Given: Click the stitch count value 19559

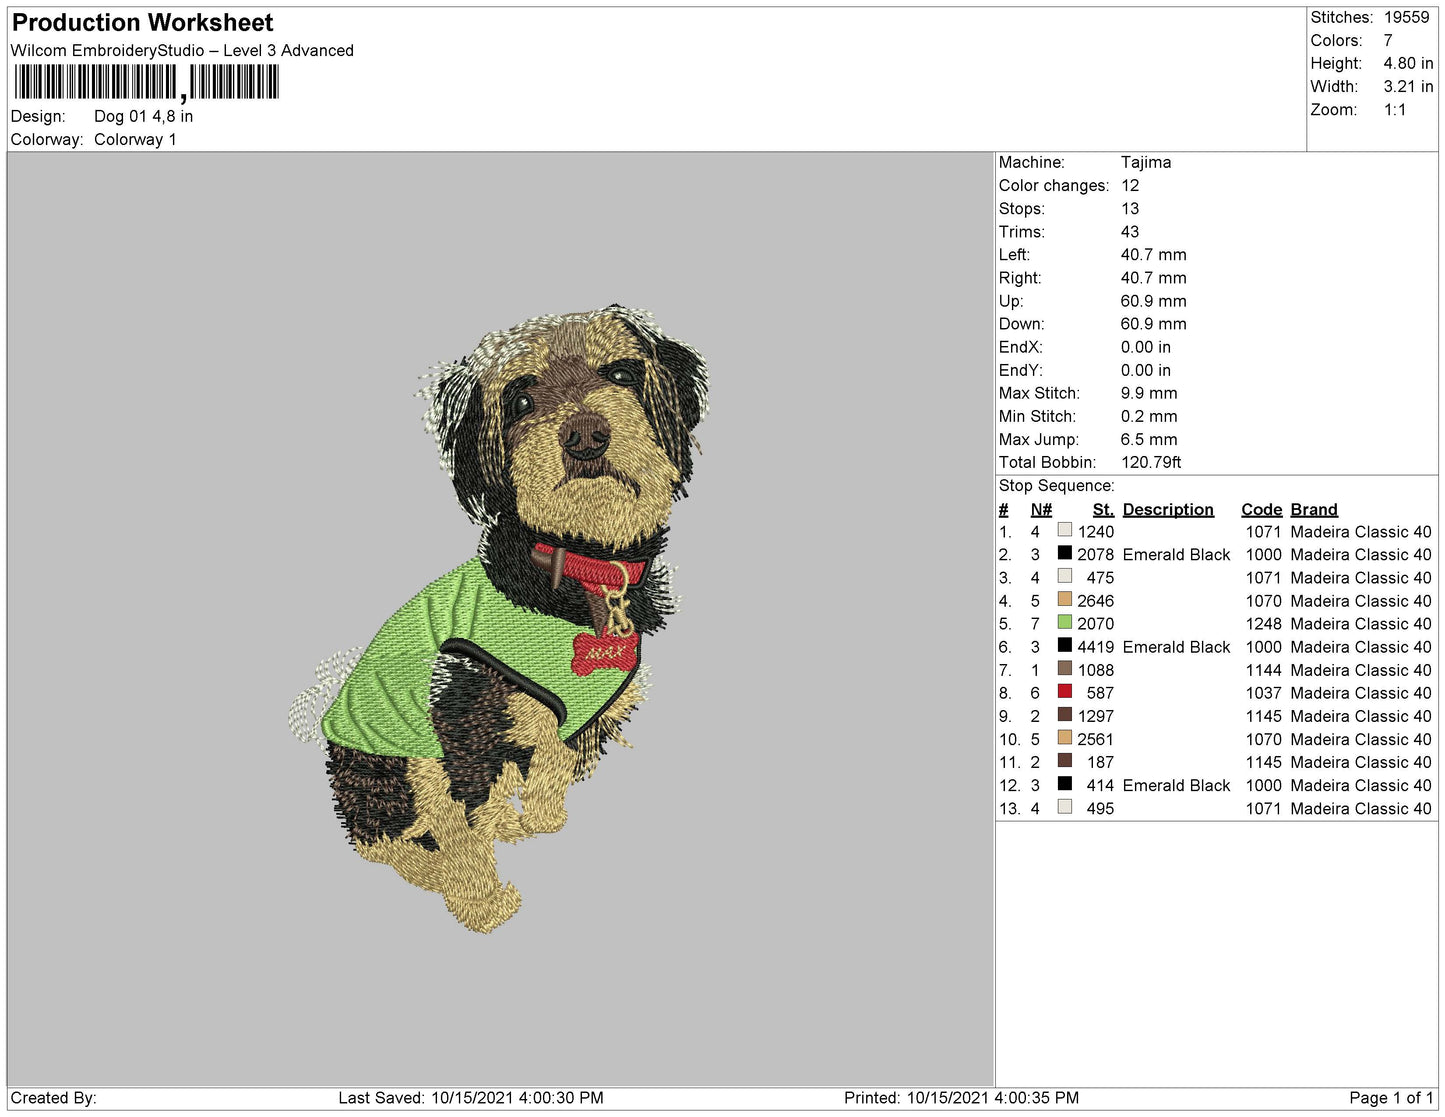Looking at the screenshot, I should (1407, 17).
